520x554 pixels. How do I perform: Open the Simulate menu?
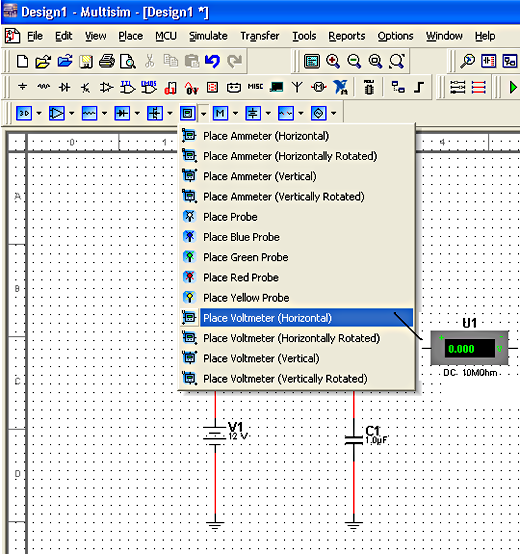click(208, 36)
